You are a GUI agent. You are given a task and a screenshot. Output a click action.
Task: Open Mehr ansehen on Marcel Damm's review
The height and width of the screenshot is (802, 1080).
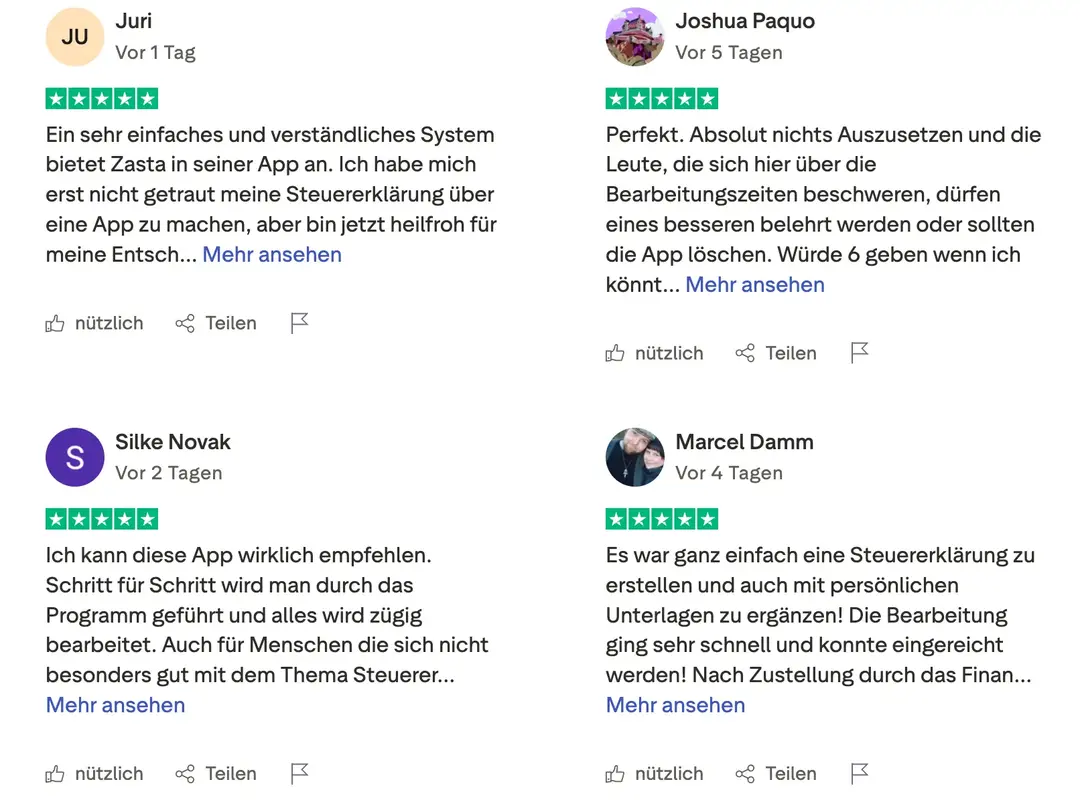tap(676, 705)
